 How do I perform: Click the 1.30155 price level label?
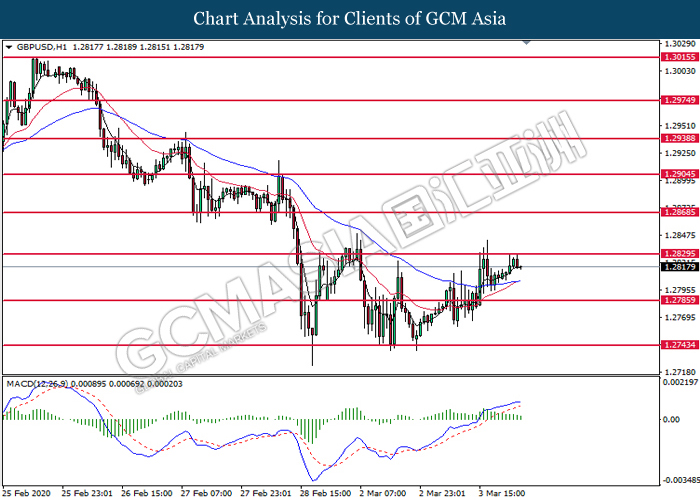pos(679,57)
